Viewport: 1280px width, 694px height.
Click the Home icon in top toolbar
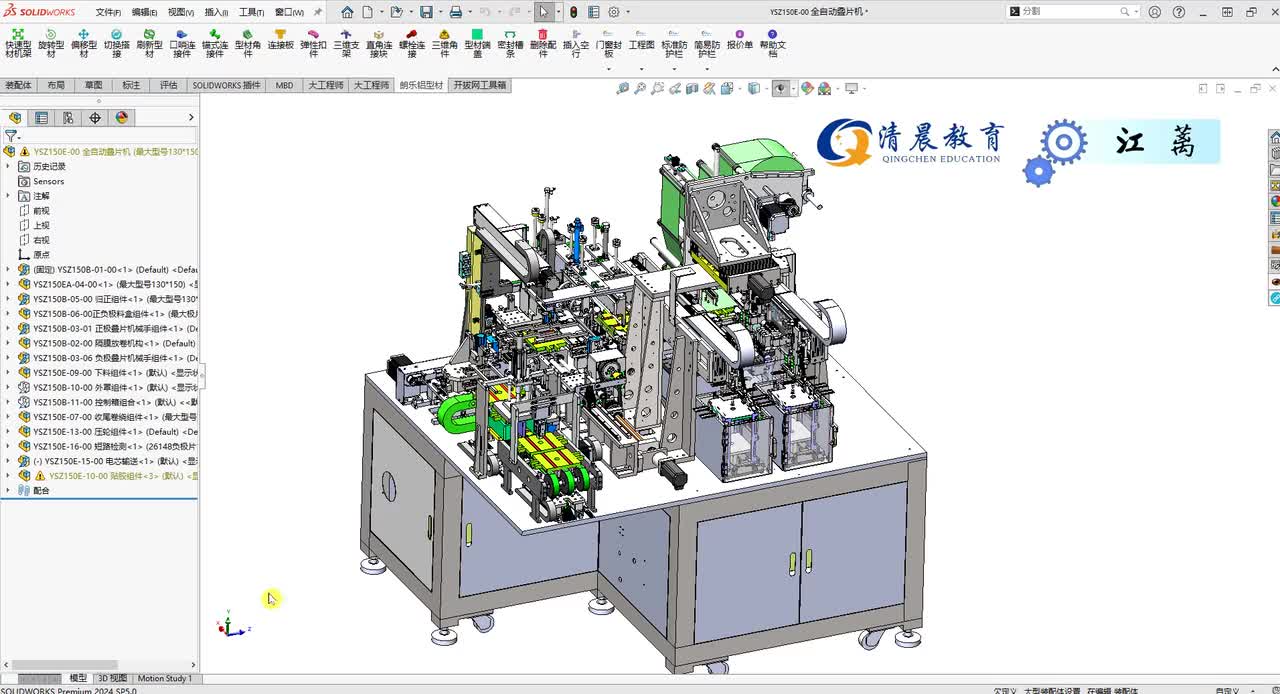347,12
